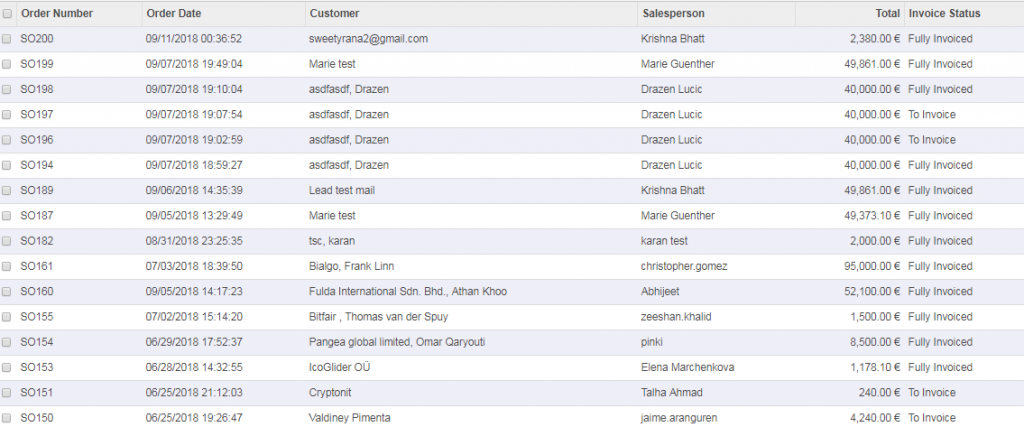Sort by the Salesperson column

click(672, 14)
